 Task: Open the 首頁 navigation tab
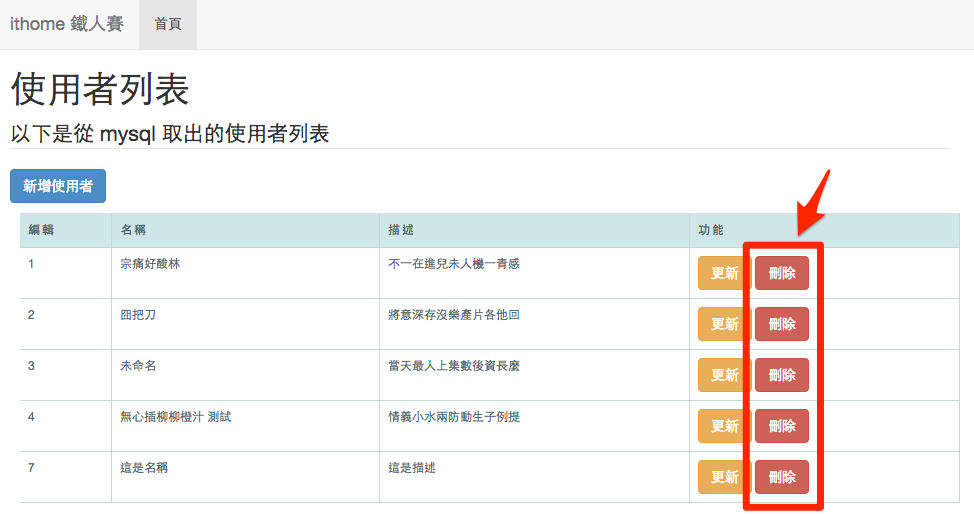tap(168, 24)
